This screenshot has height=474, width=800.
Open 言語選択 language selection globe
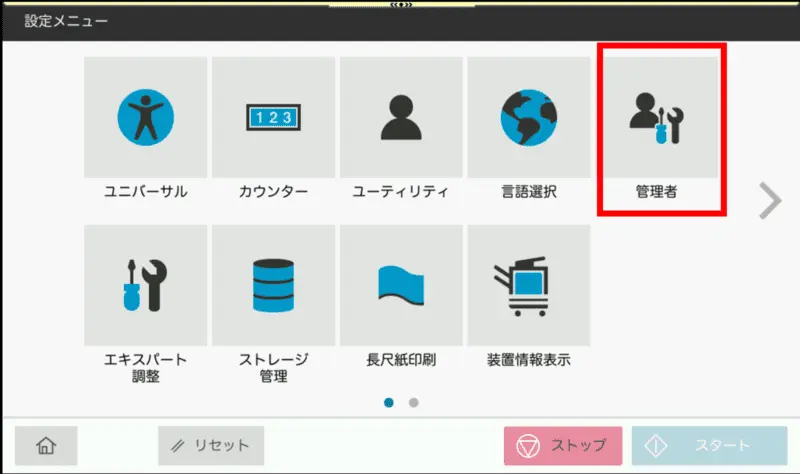click(x=528, y=118)
